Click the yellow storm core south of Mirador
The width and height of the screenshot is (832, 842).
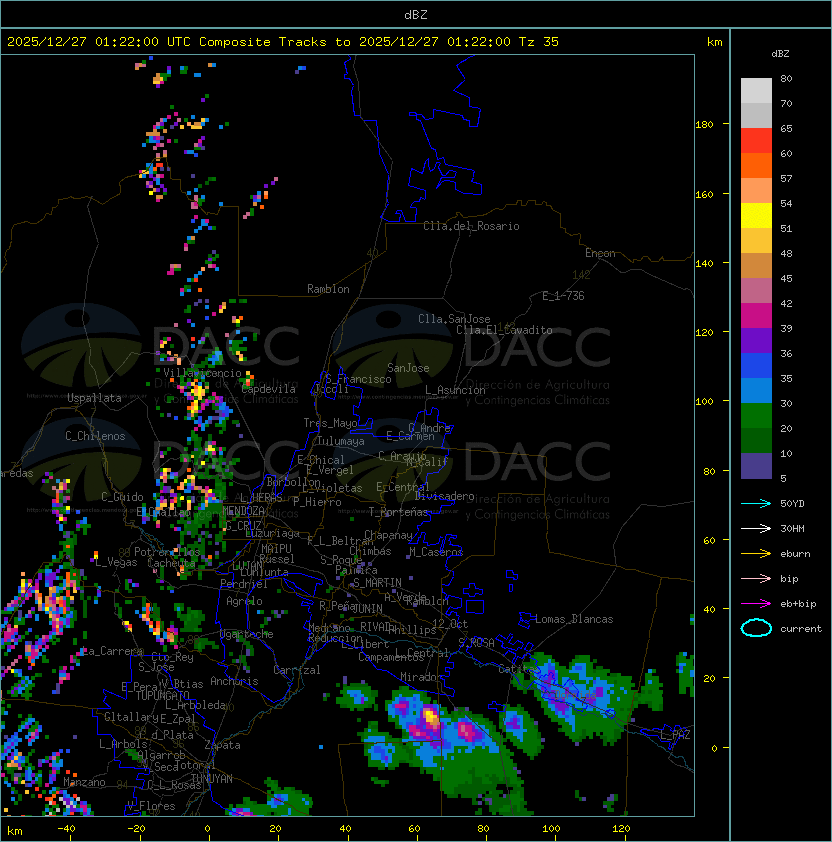(431, 717)
